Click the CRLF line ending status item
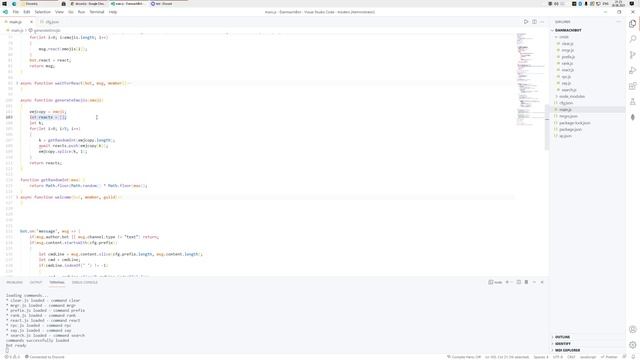Image resolution: width=640 pixels, height=360 pixels. pos(571,357)
